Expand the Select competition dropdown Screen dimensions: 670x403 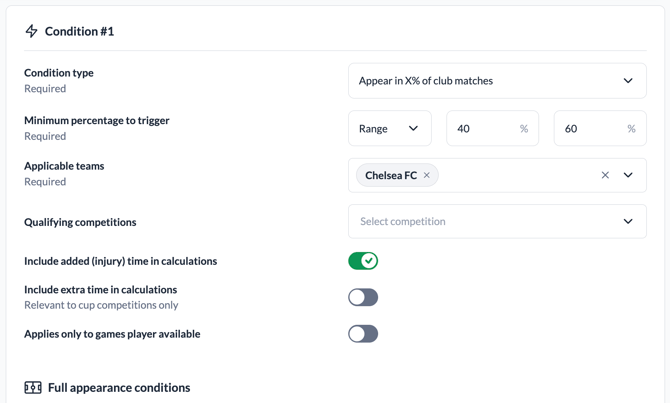pos(496,222)
